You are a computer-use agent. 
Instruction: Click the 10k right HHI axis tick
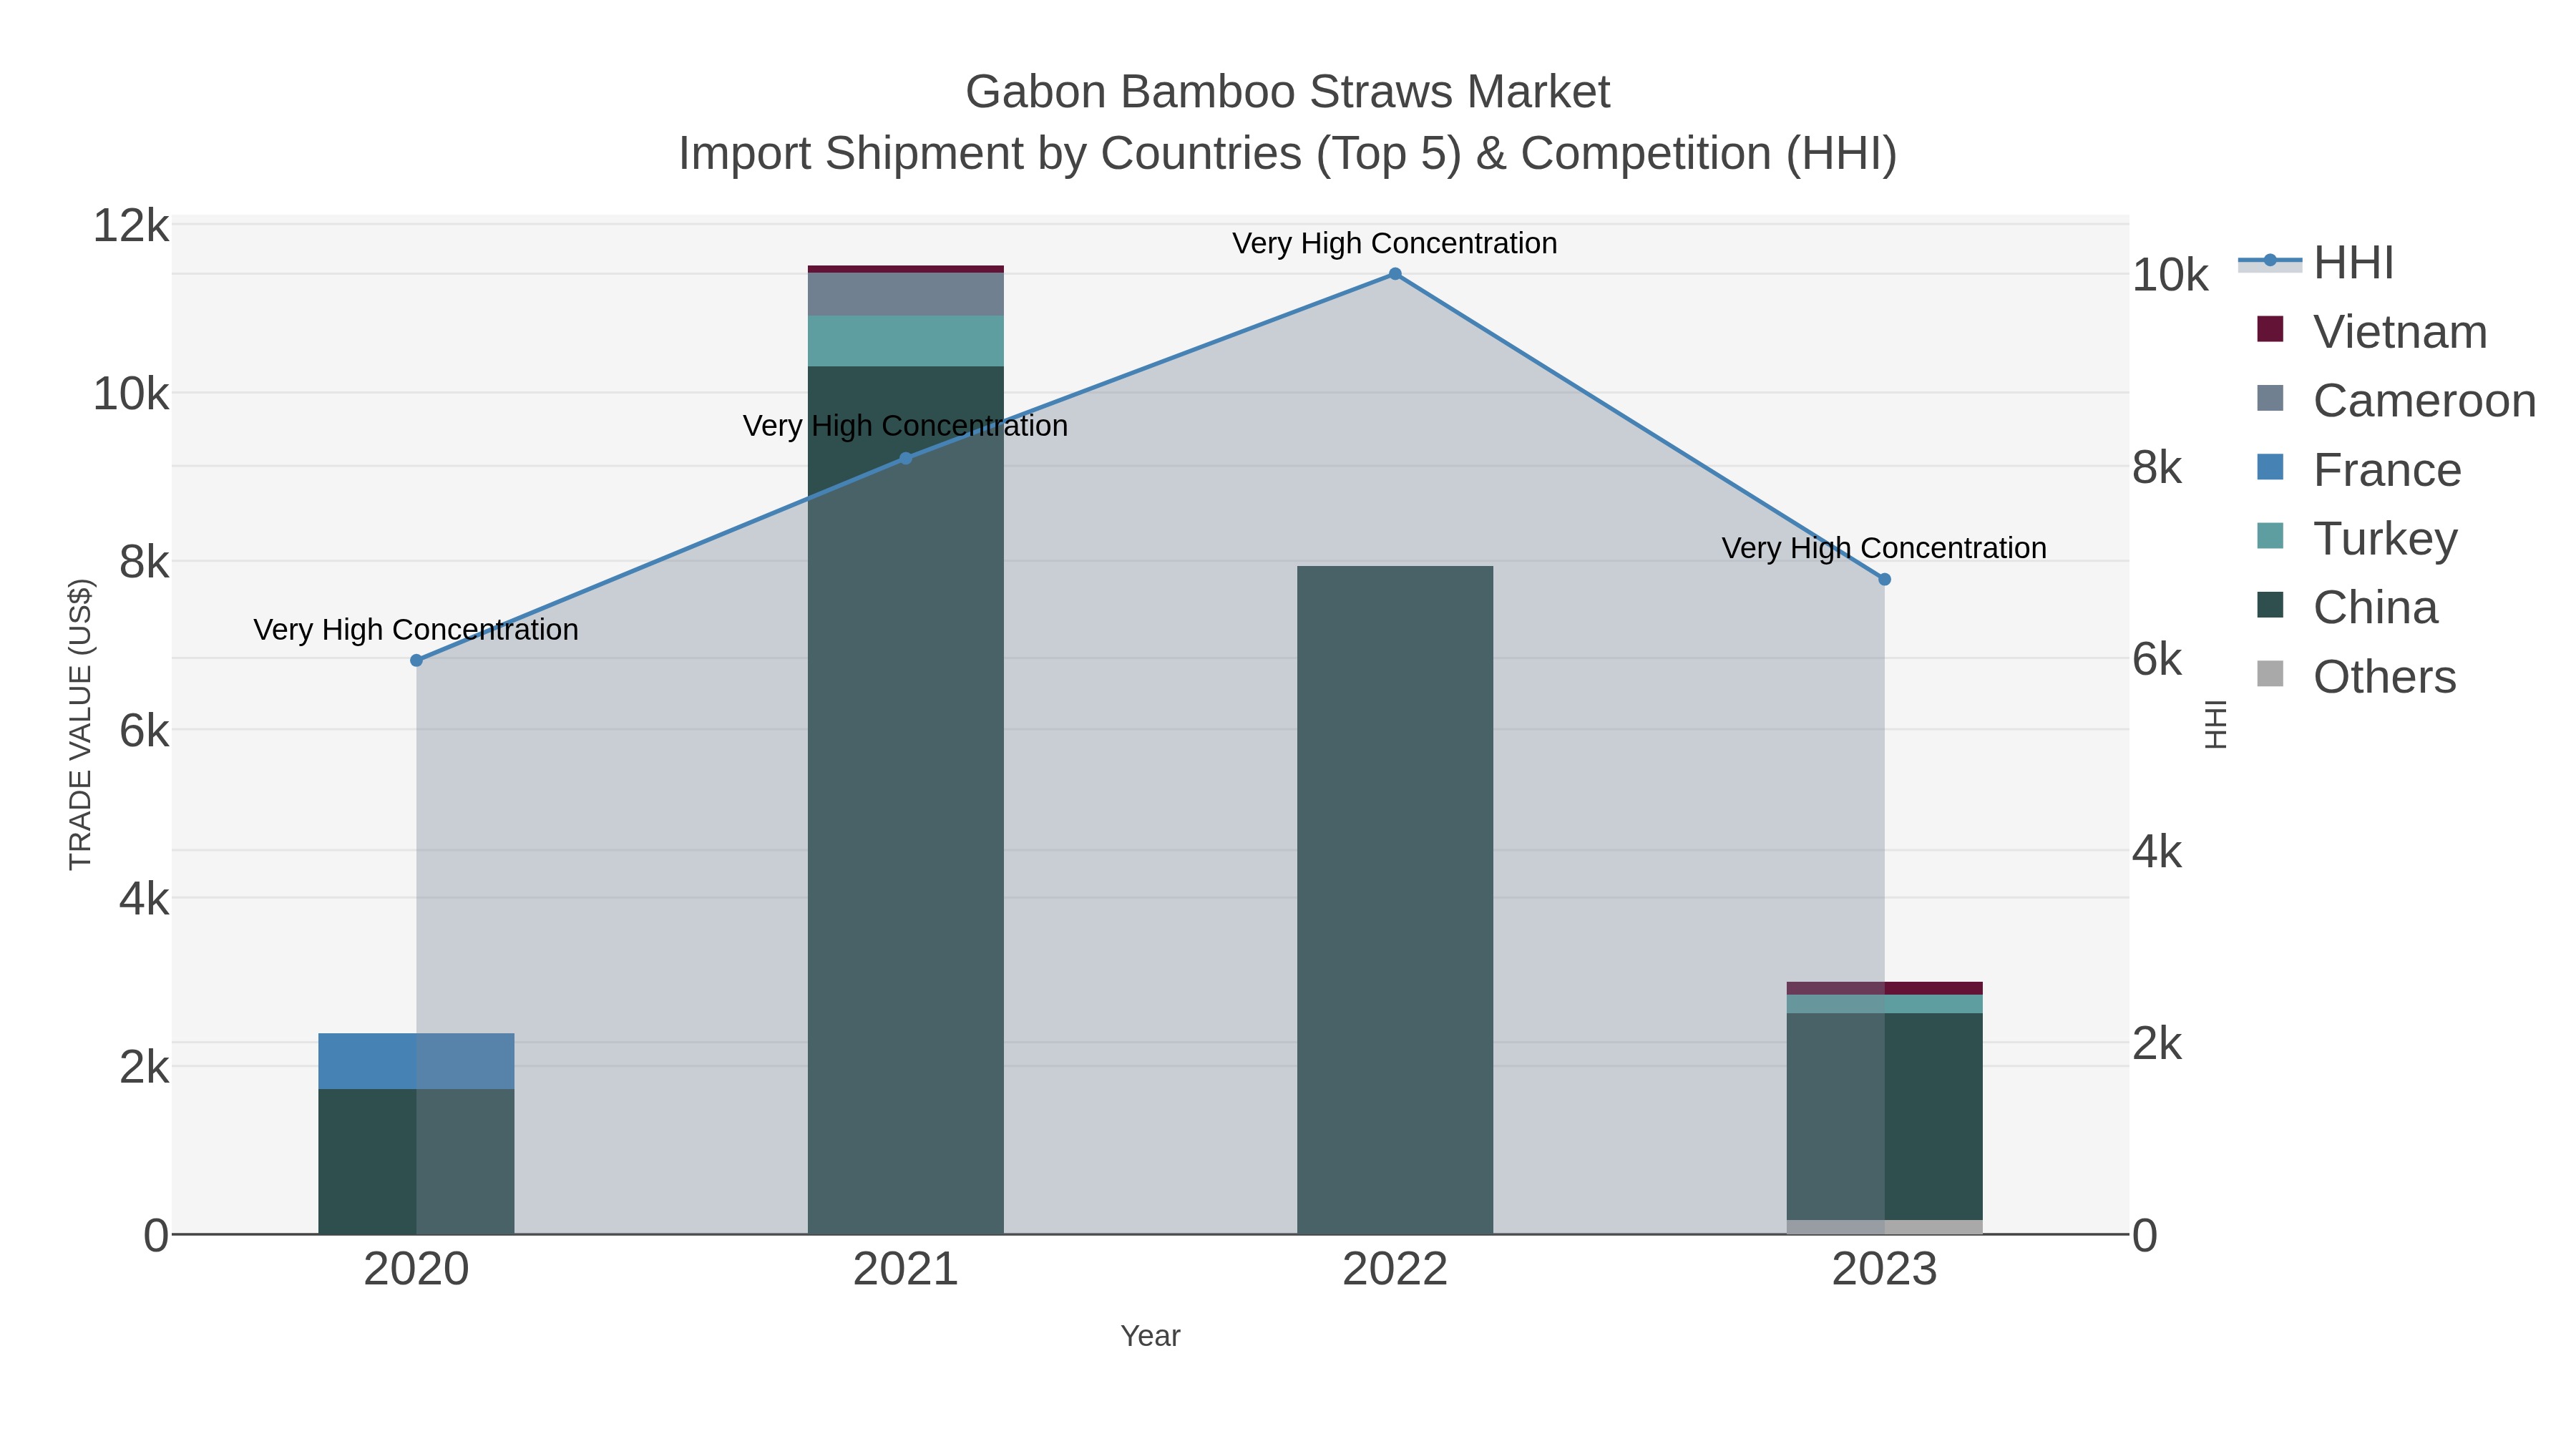click(2170, 275)
